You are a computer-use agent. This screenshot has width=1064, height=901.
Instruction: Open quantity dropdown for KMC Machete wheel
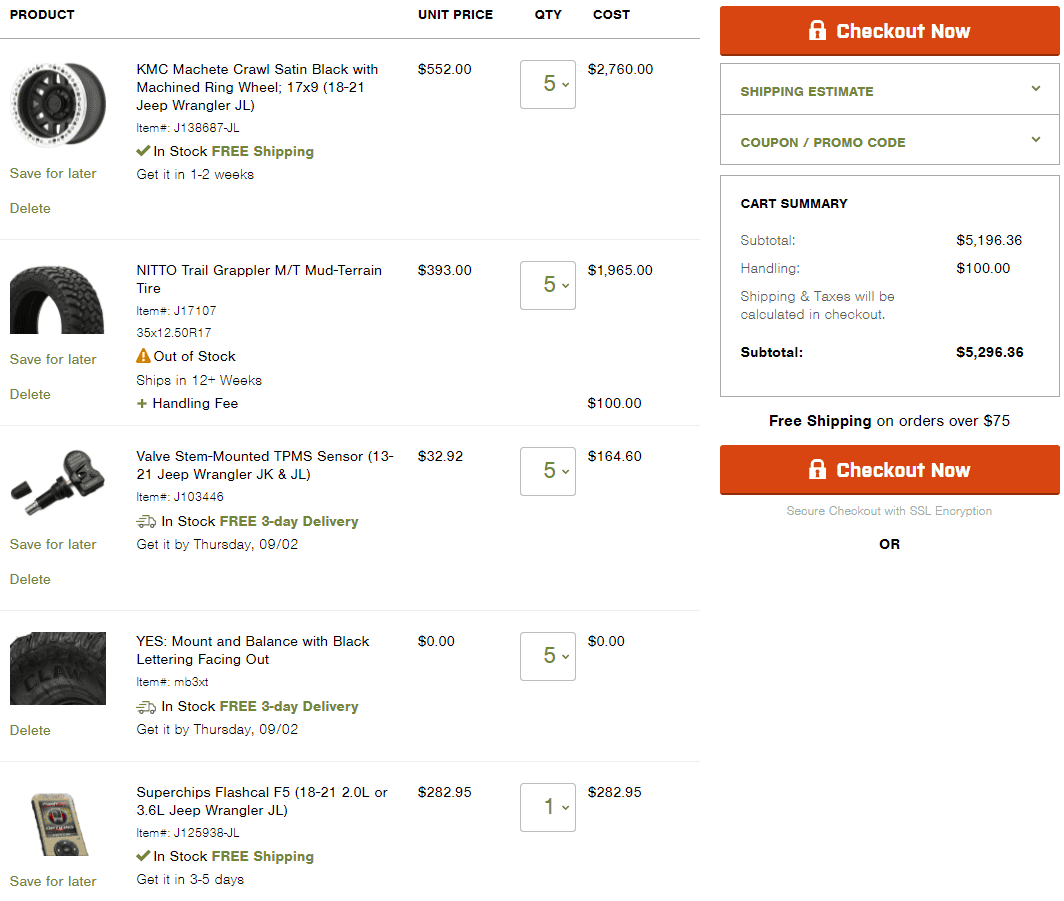[548, 84]
